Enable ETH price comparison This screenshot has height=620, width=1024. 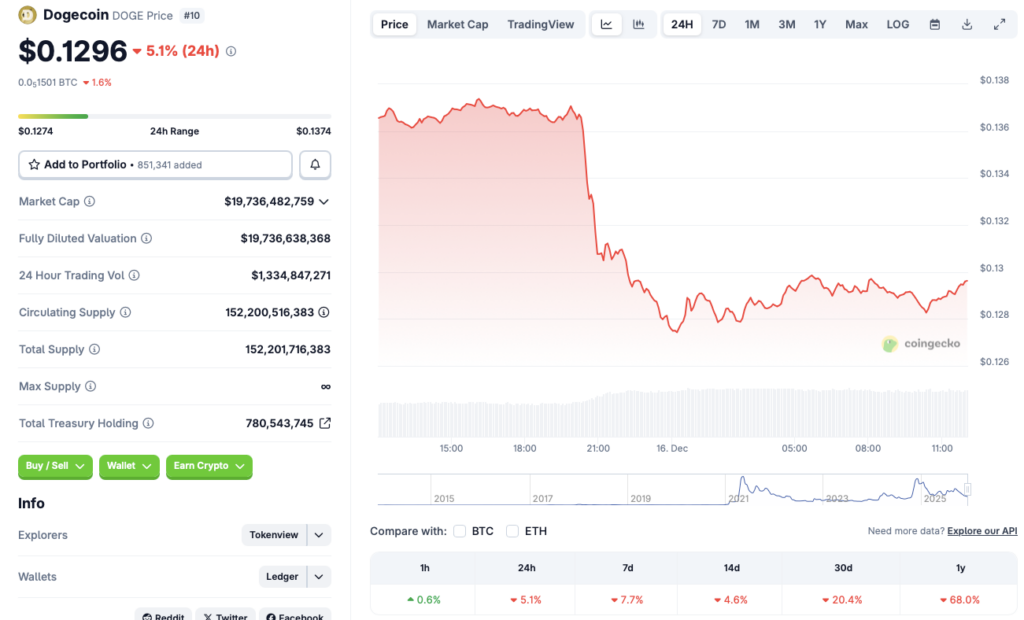(x=512, y=531)
